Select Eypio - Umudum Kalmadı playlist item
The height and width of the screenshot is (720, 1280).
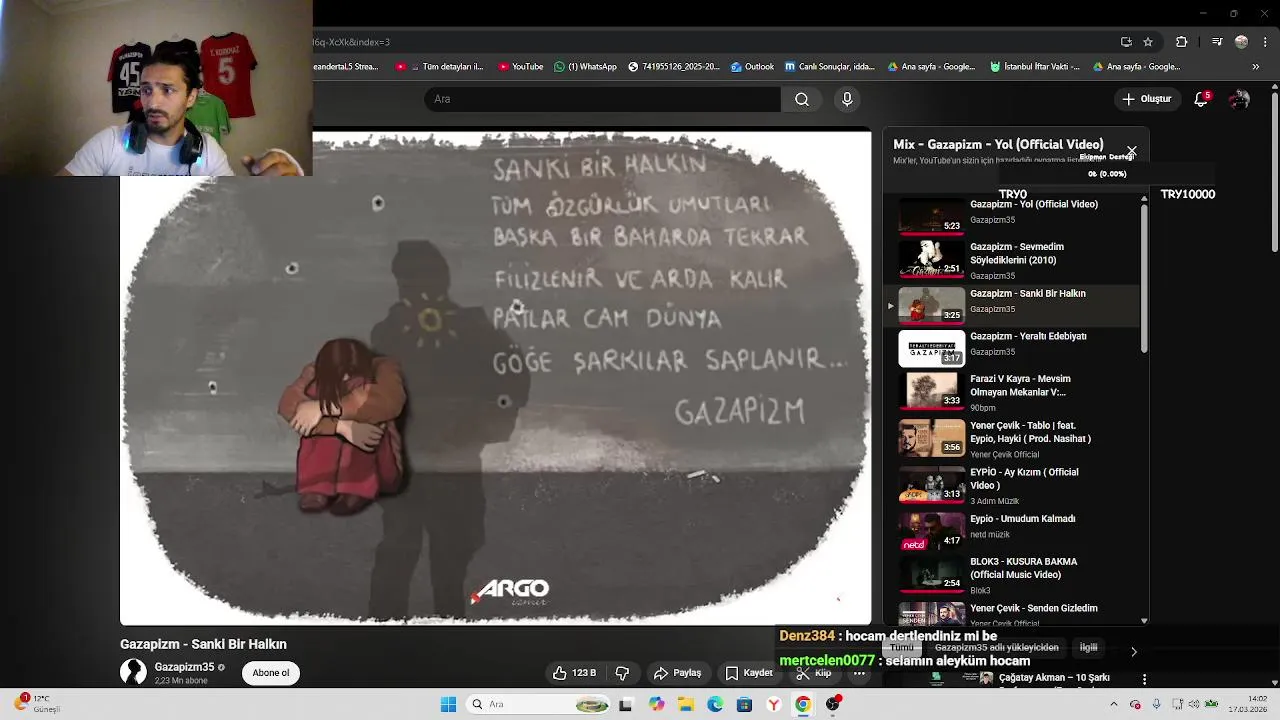[x=1013, y=530]
